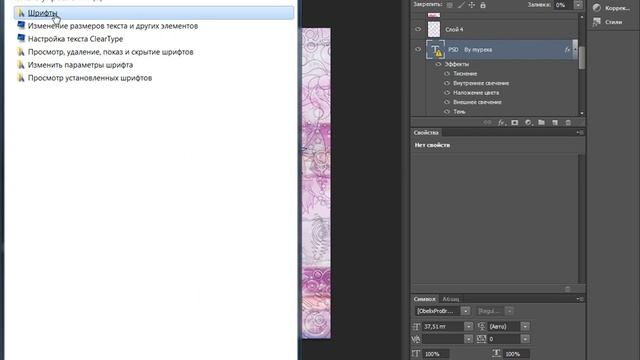
Task: Click the leading icon in Character panel
Action: [482, 327]
